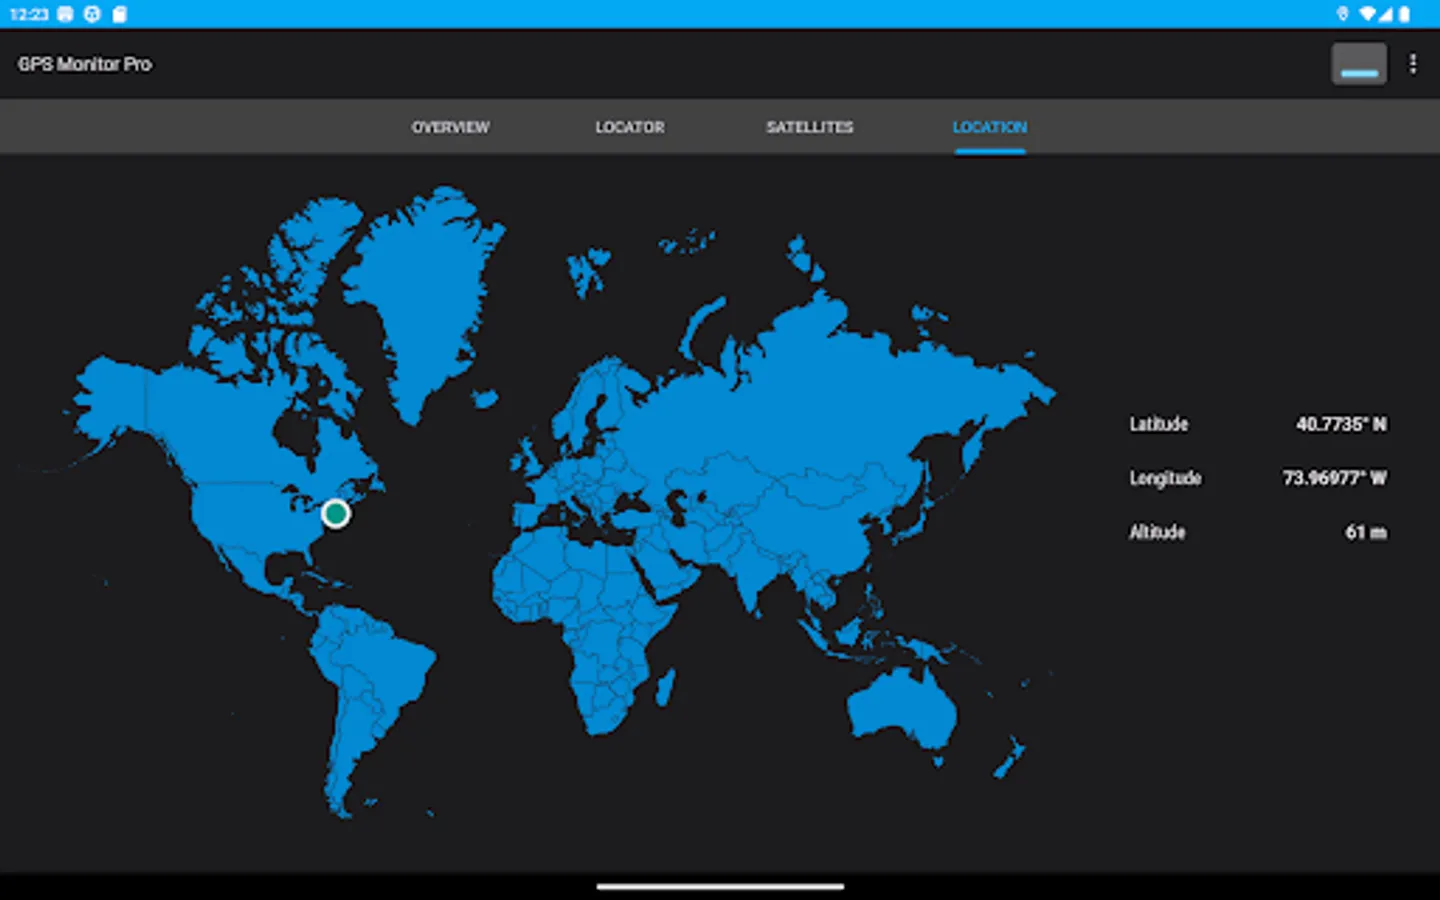The image size is (1440, 900).
Task: Tap the navigation gesture bar at bottom
Action: click(720, 886)
